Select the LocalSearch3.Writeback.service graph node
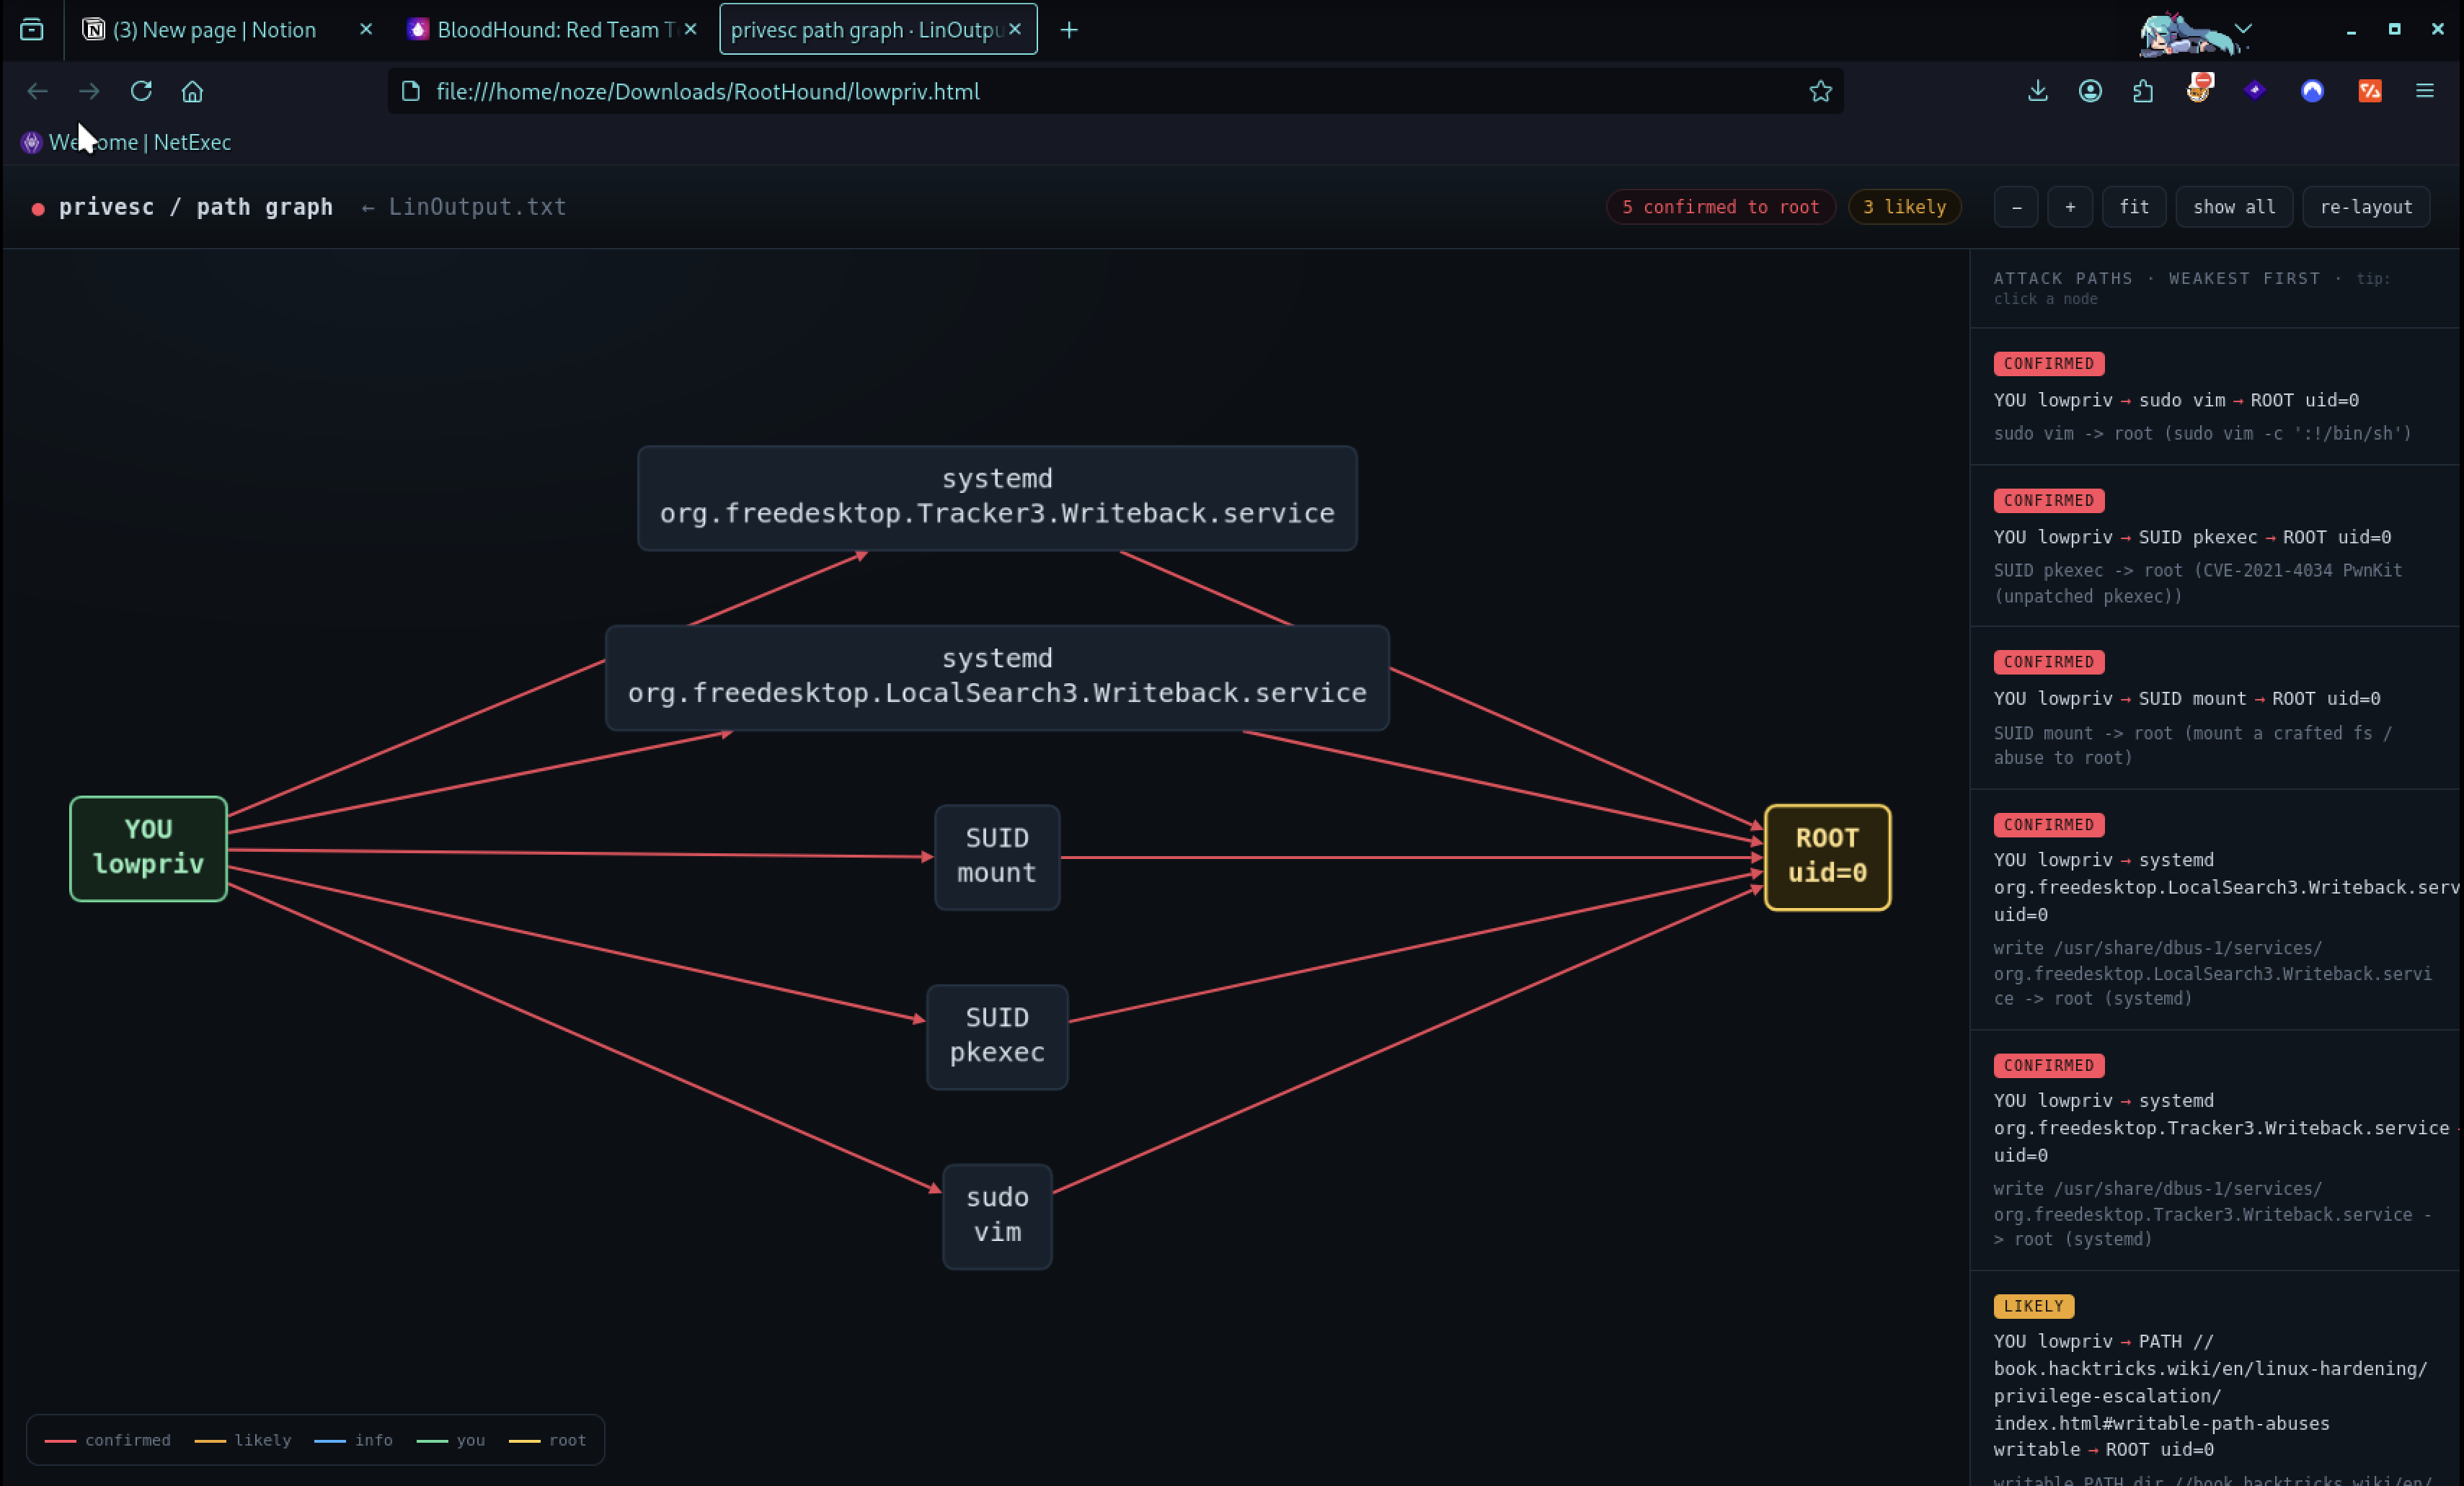The width and height of the screenshot is (2464, 1486). tap(997, 678)
